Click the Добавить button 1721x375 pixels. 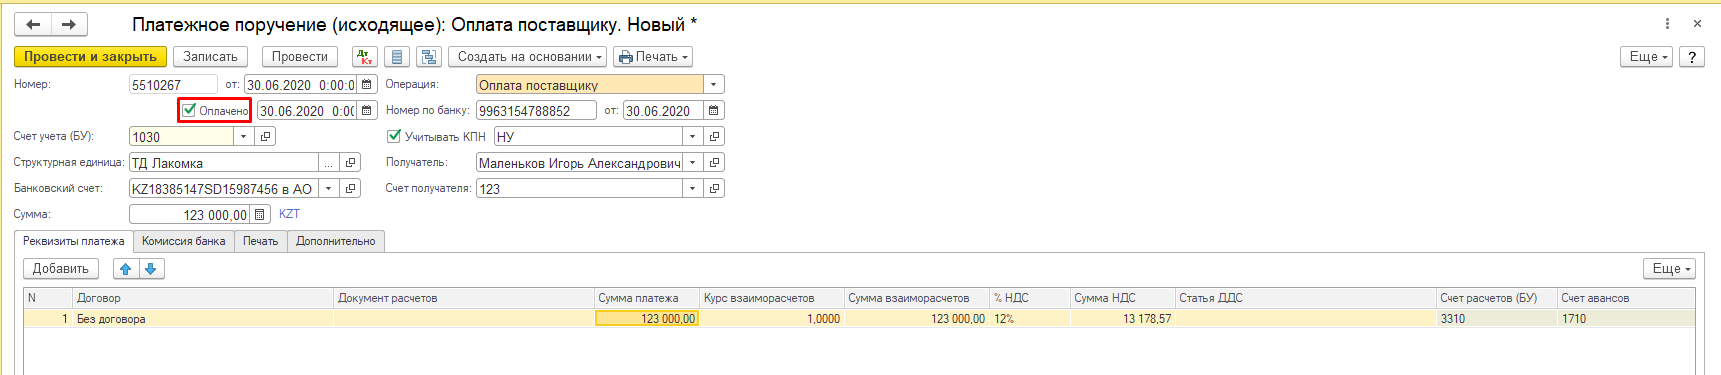61,269
